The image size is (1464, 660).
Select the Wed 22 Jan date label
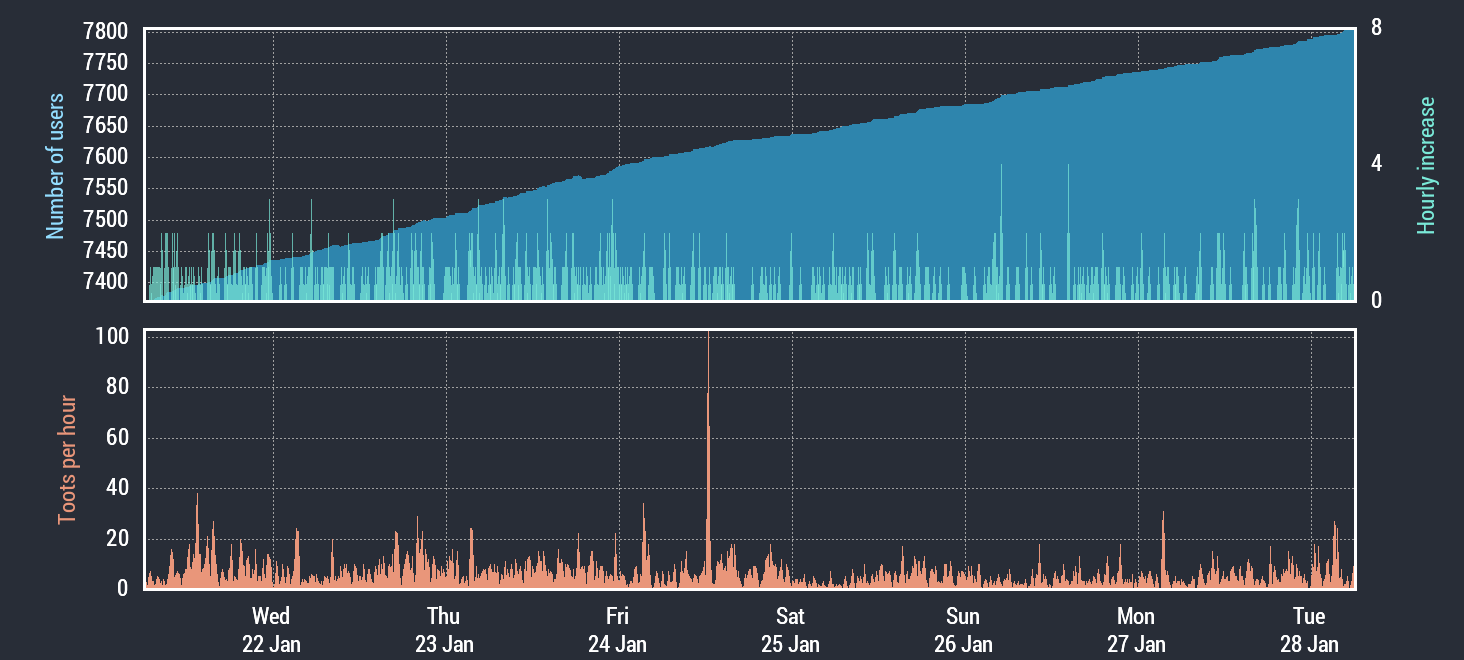click(271, 630)
